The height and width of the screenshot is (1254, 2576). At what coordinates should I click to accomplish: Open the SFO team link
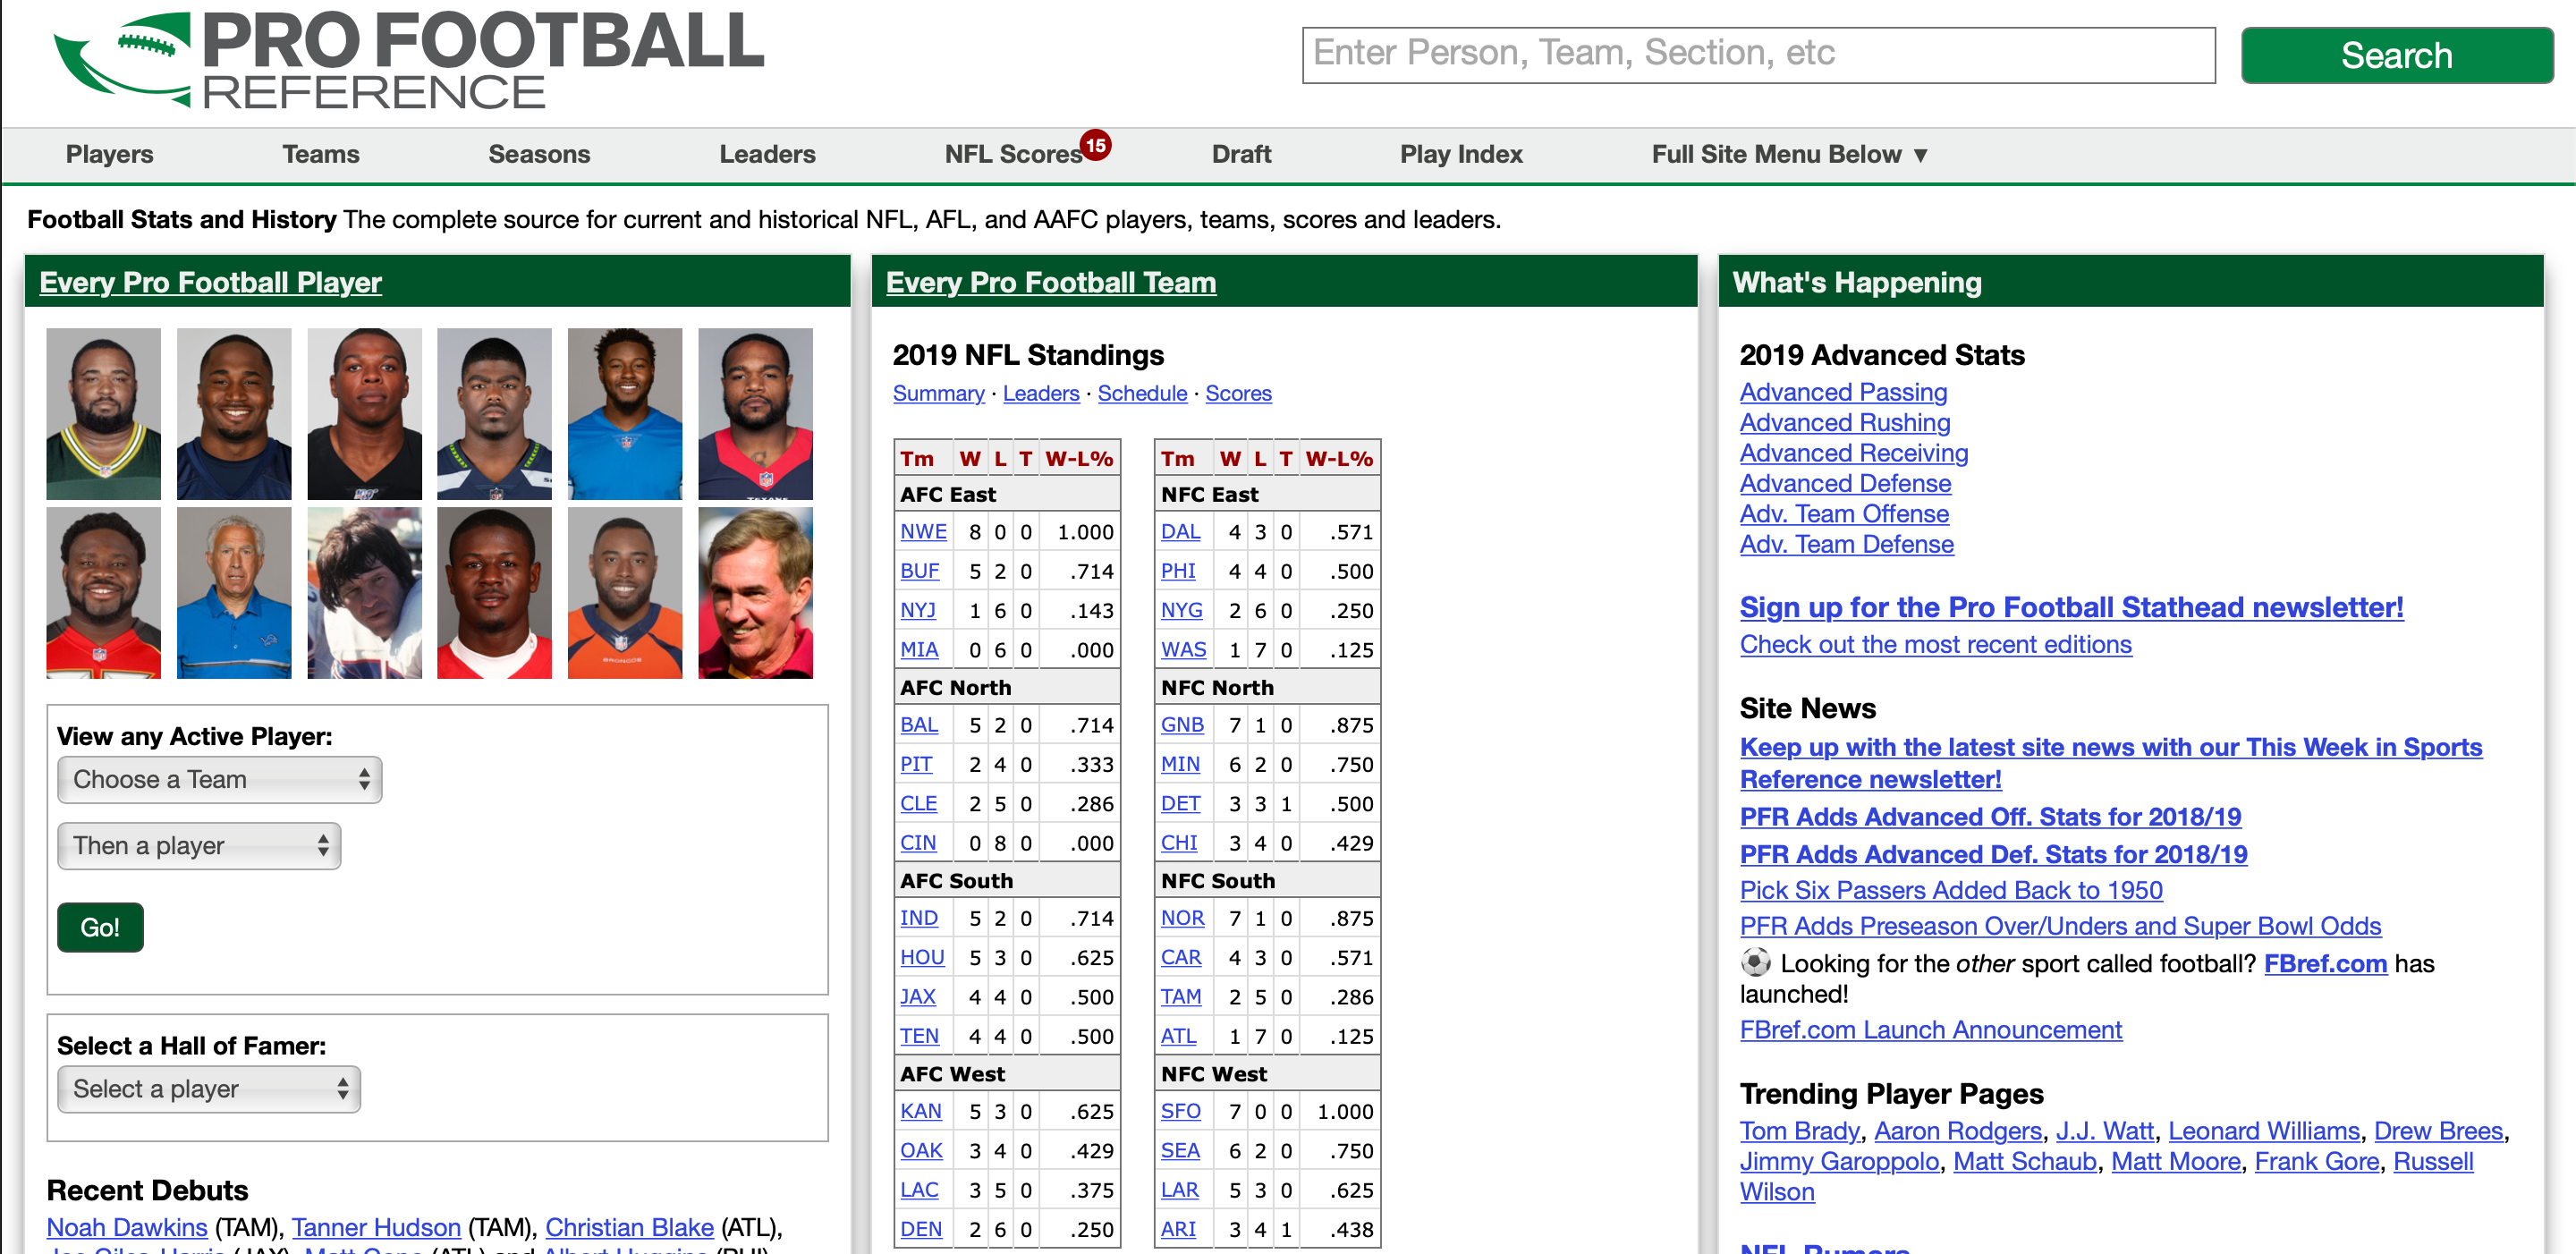click(x=1181, y=1111)
